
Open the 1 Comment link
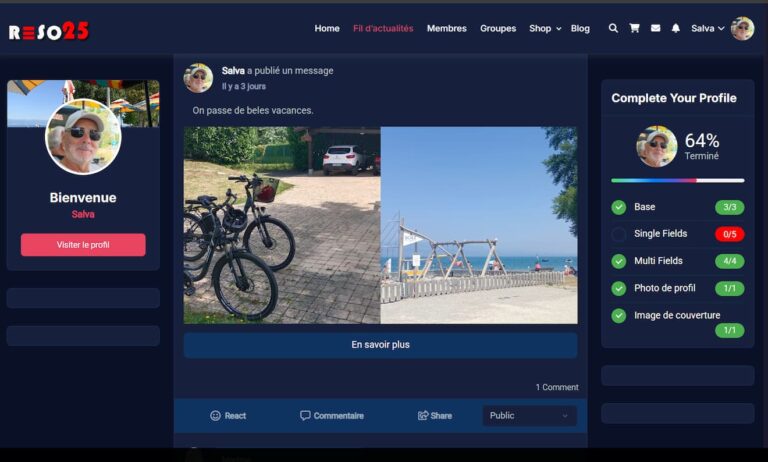click(x=557, y=387)
